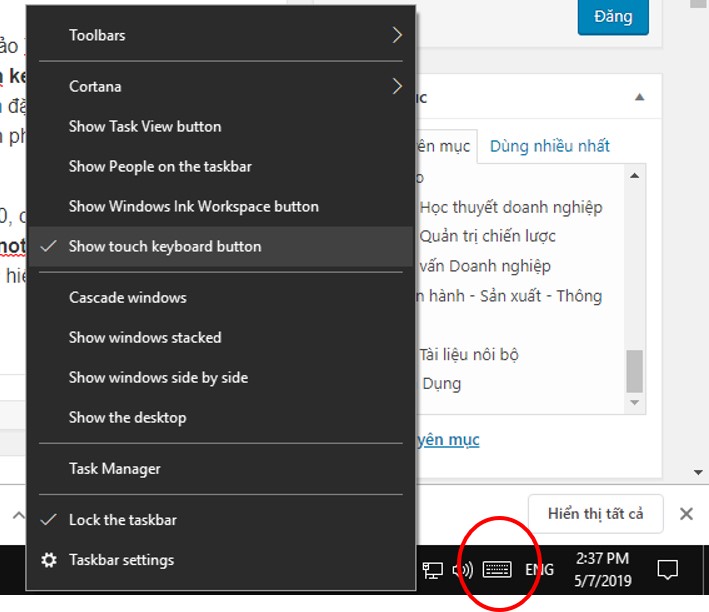
Task: Open Task Manager from context menu
Action: coord(114,468)
